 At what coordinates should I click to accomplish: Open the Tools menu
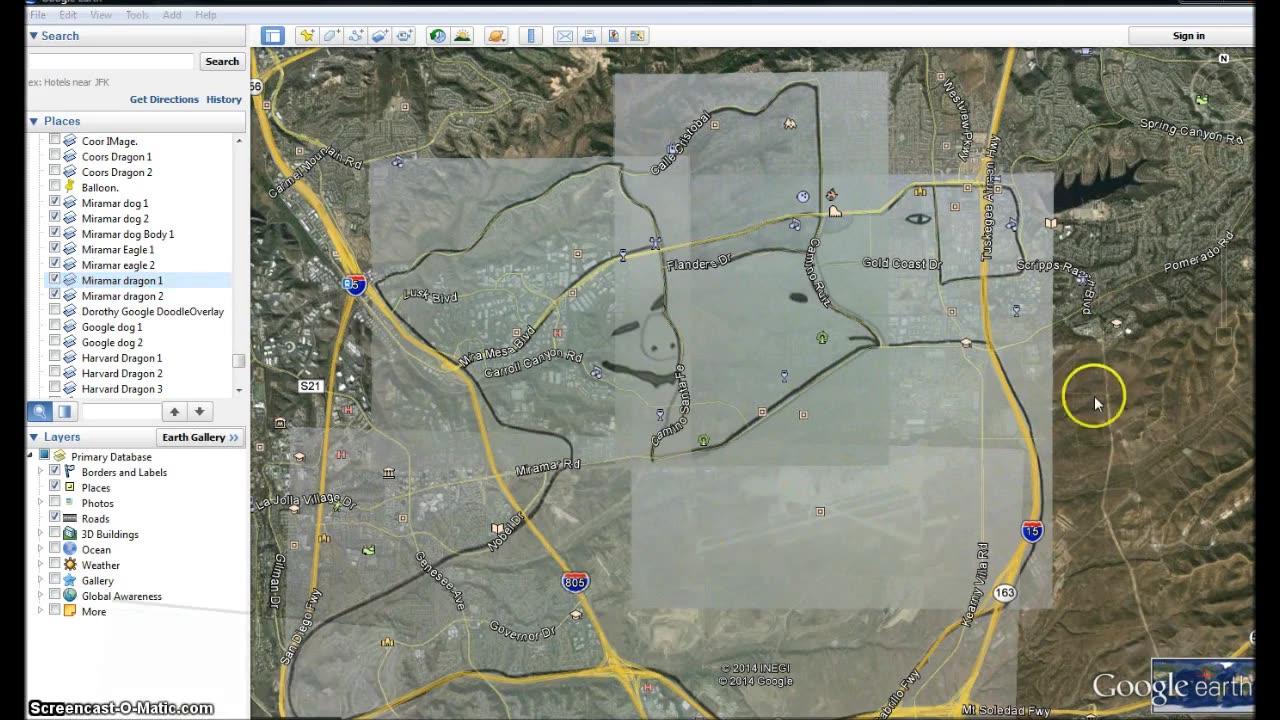pos(137,15)
